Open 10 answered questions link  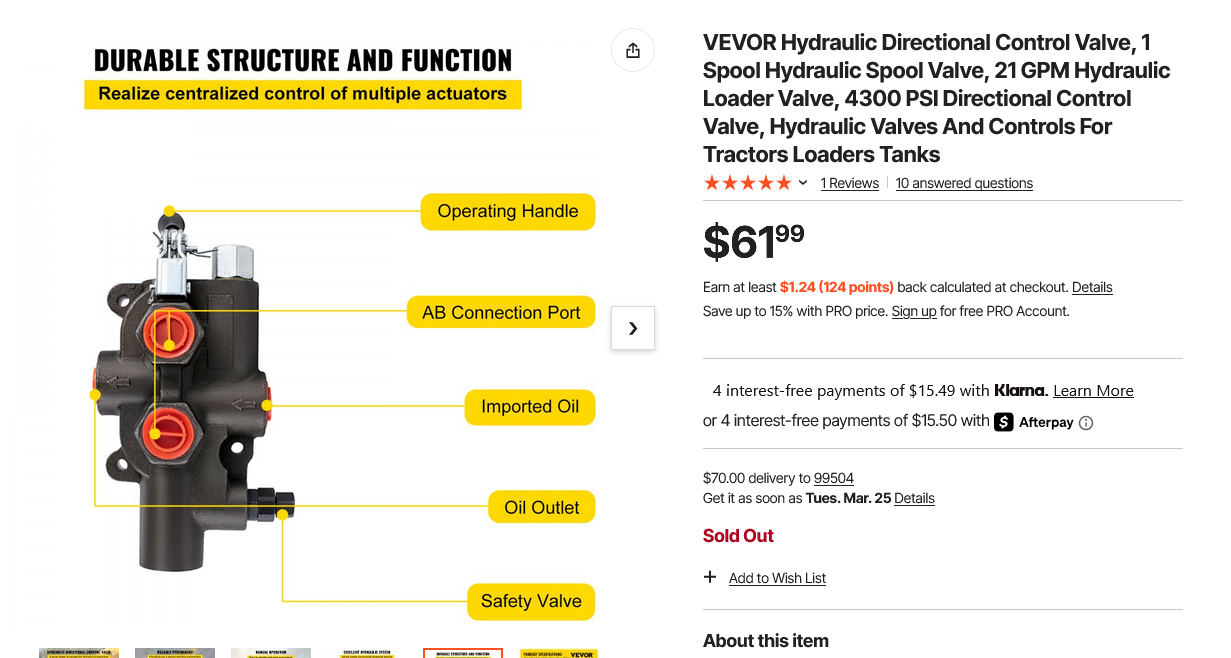tap(964, 183)
